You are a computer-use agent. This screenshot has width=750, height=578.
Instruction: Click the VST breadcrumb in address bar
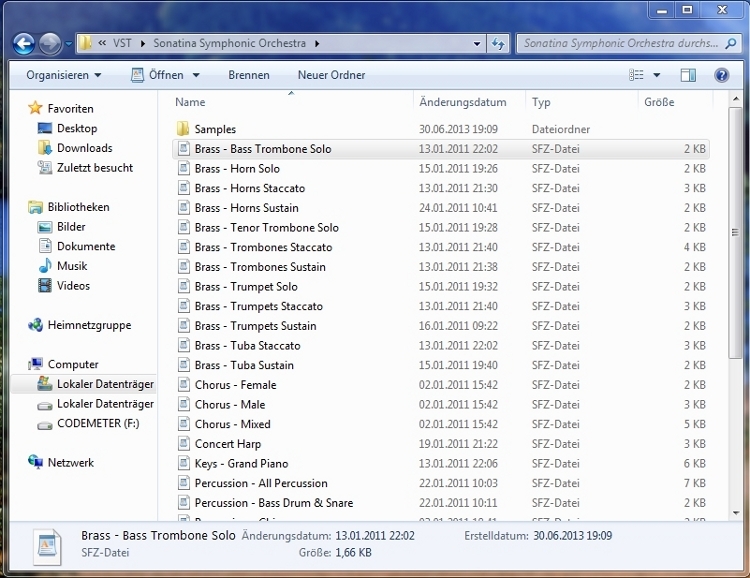coord(122,43)
